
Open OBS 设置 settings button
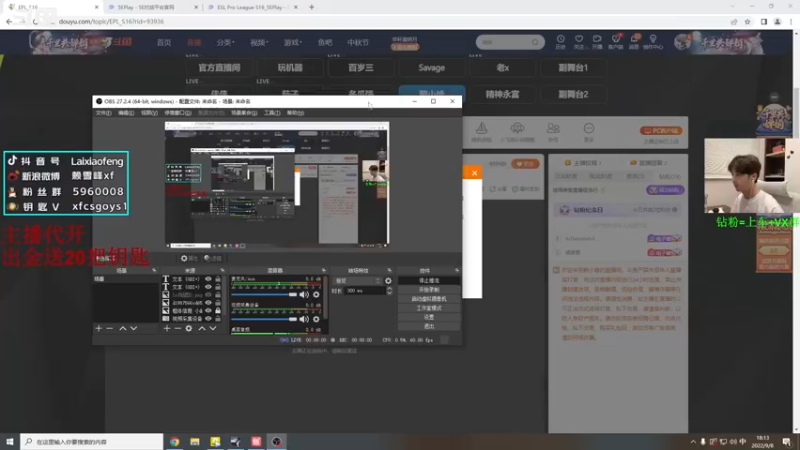pyautogui.click(x=429, y=317)
